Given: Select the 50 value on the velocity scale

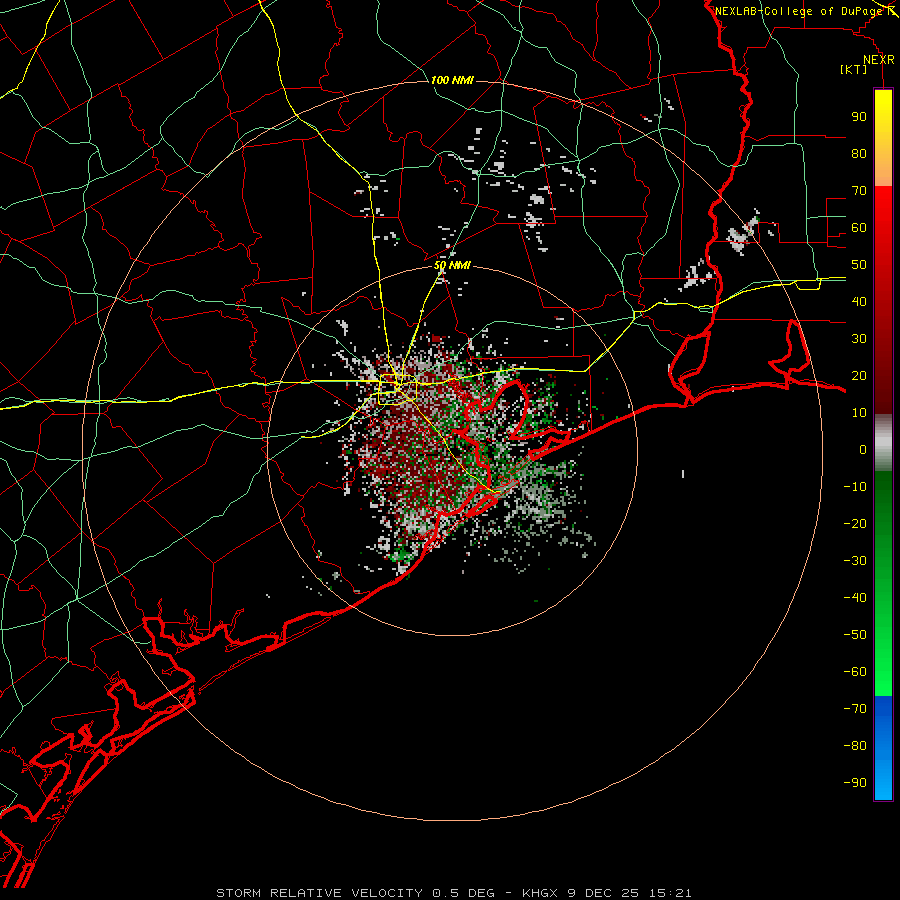Looking at the screenshot, I should (x=859, y=265).
